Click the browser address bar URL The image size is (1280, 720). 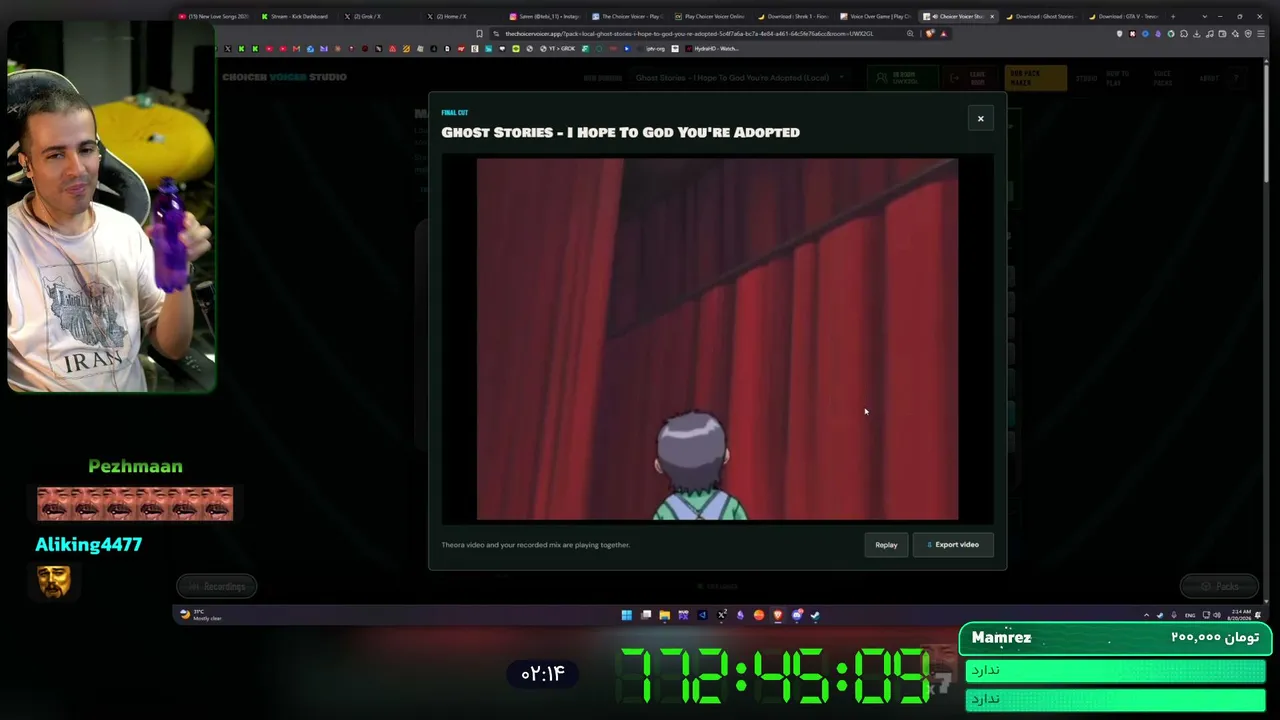[689, 33]
